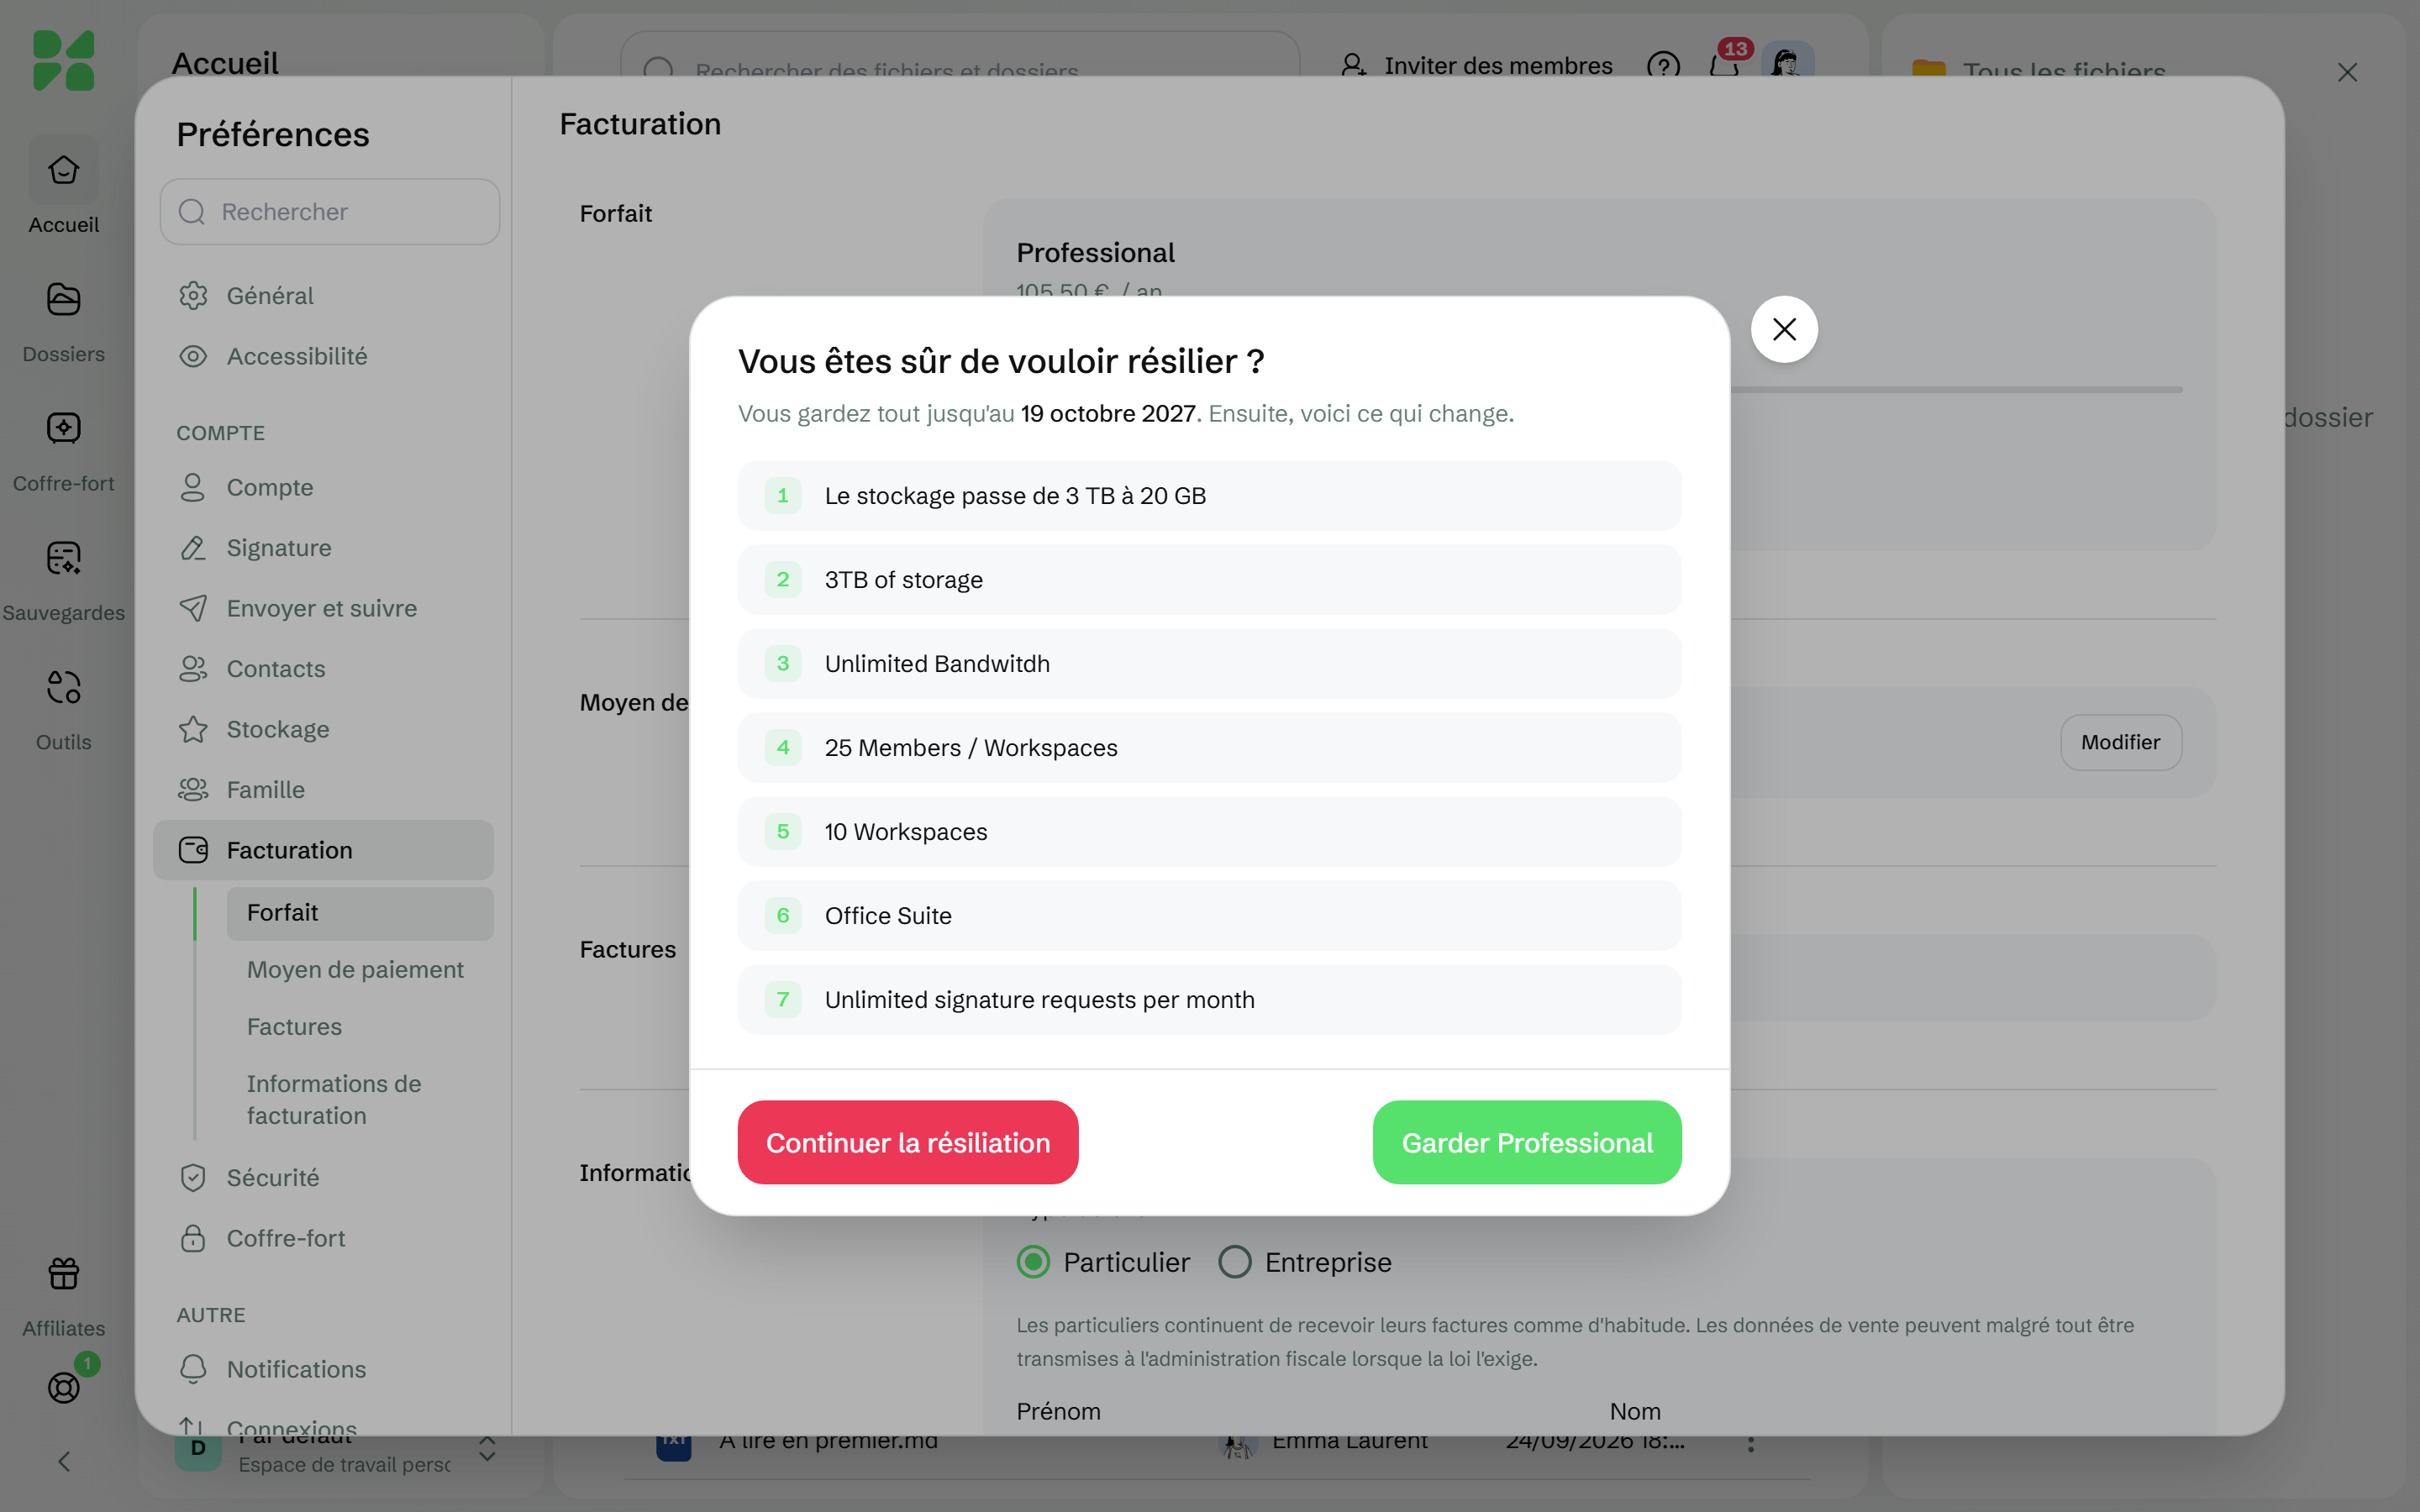Viewport: 2420px width, 1512px height.
Task: Click the Signature pen icon
Action: point(193,548)
